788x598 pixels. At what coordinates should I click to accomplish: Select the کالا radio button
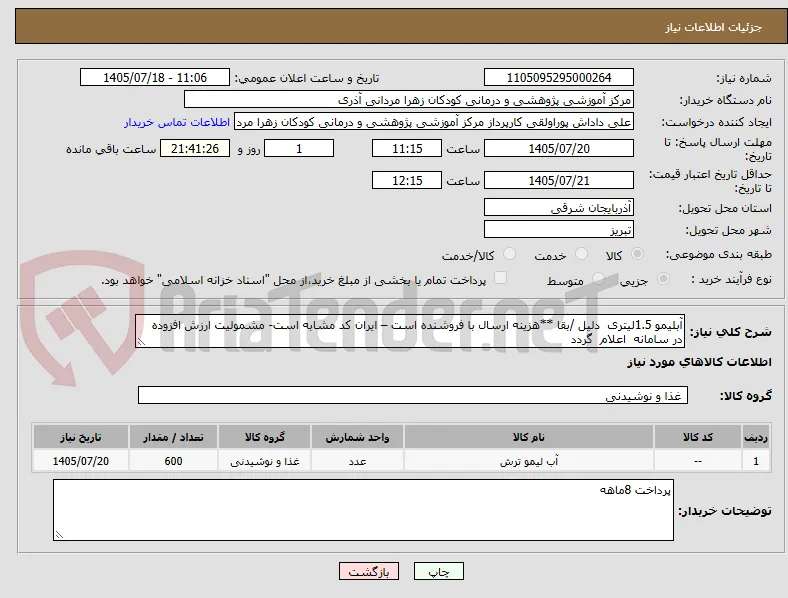pyautogui.click(x=637, y=254)
